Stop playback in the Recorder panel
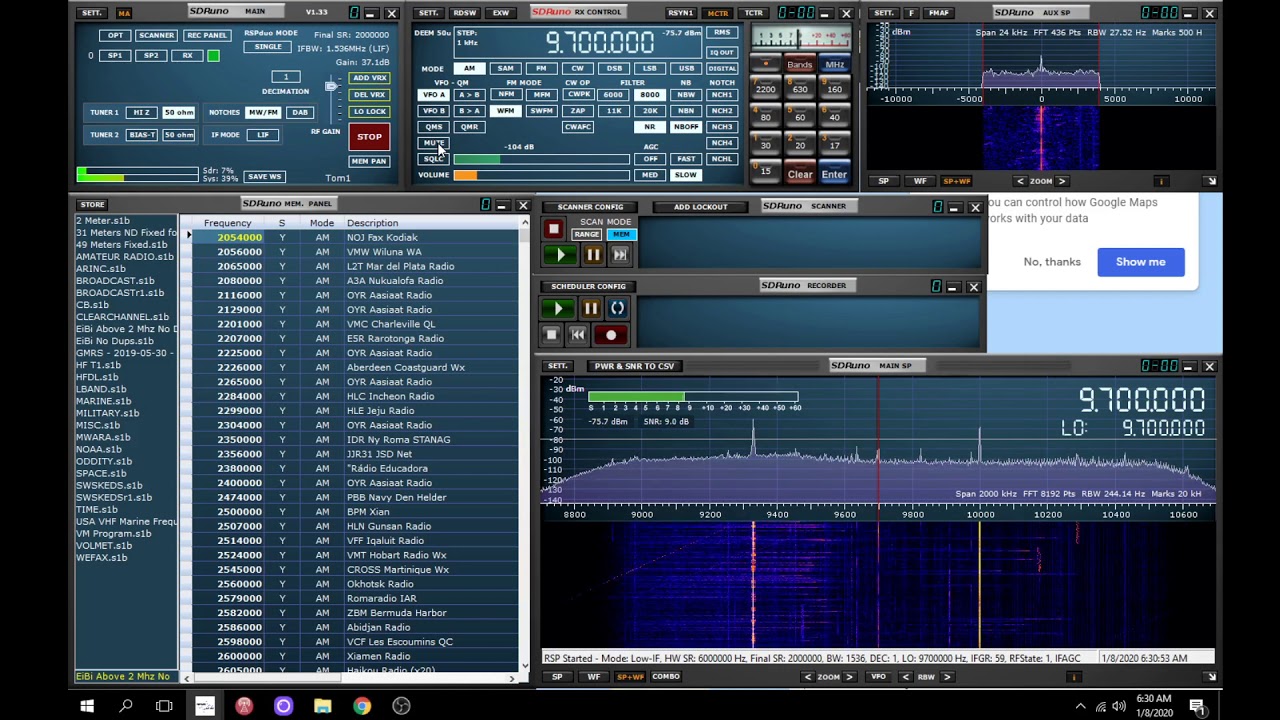 pyautogui.click(x=551, y=335)
